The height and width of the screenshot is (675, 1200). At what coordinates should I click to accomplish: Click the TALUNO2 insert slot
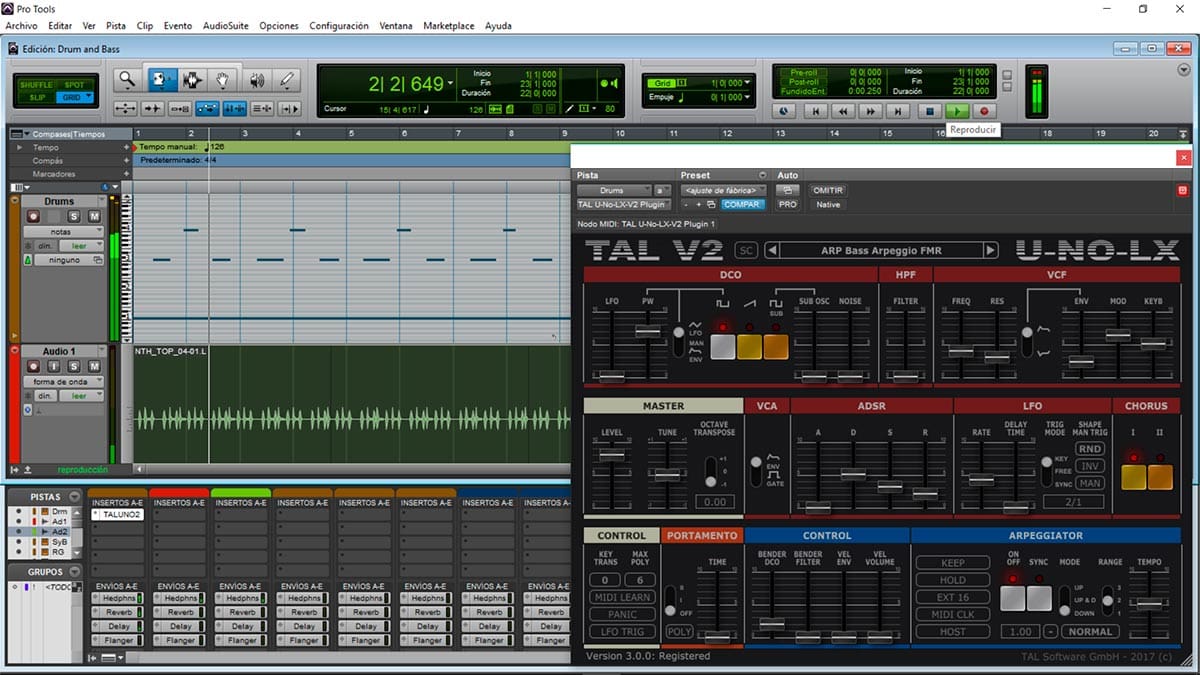(118, 514)
